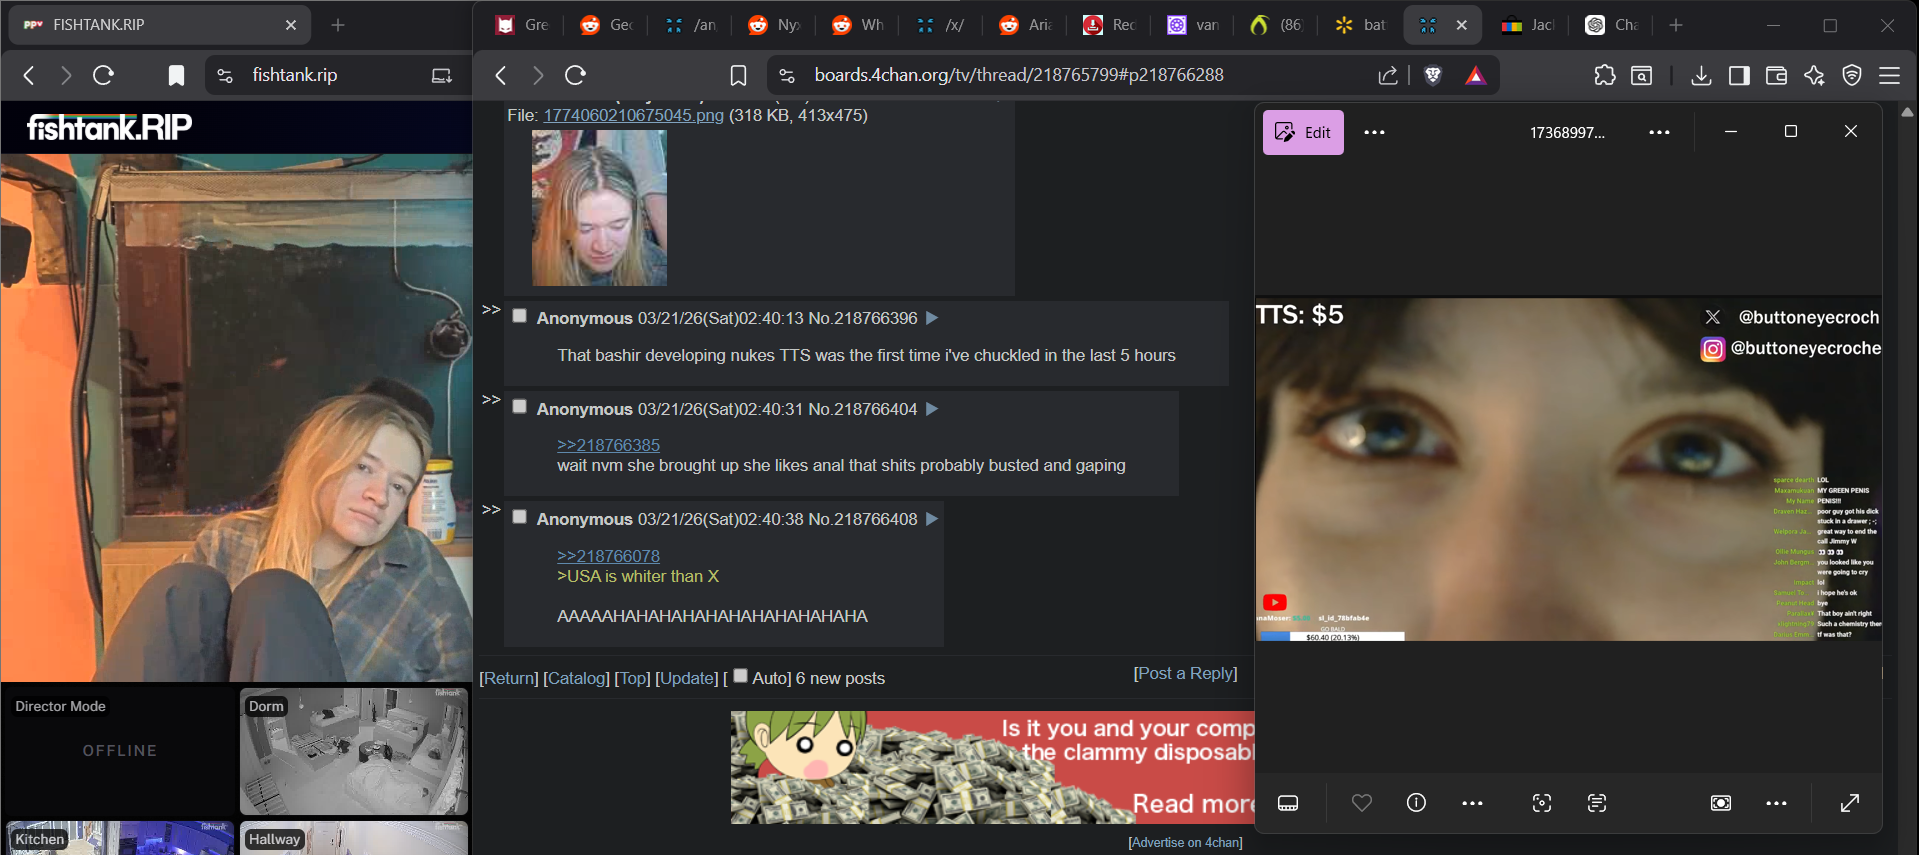The height and width of the screenshot is (855, 1919).
Task: Go back in the 4chan browser window
Action: 501,75
